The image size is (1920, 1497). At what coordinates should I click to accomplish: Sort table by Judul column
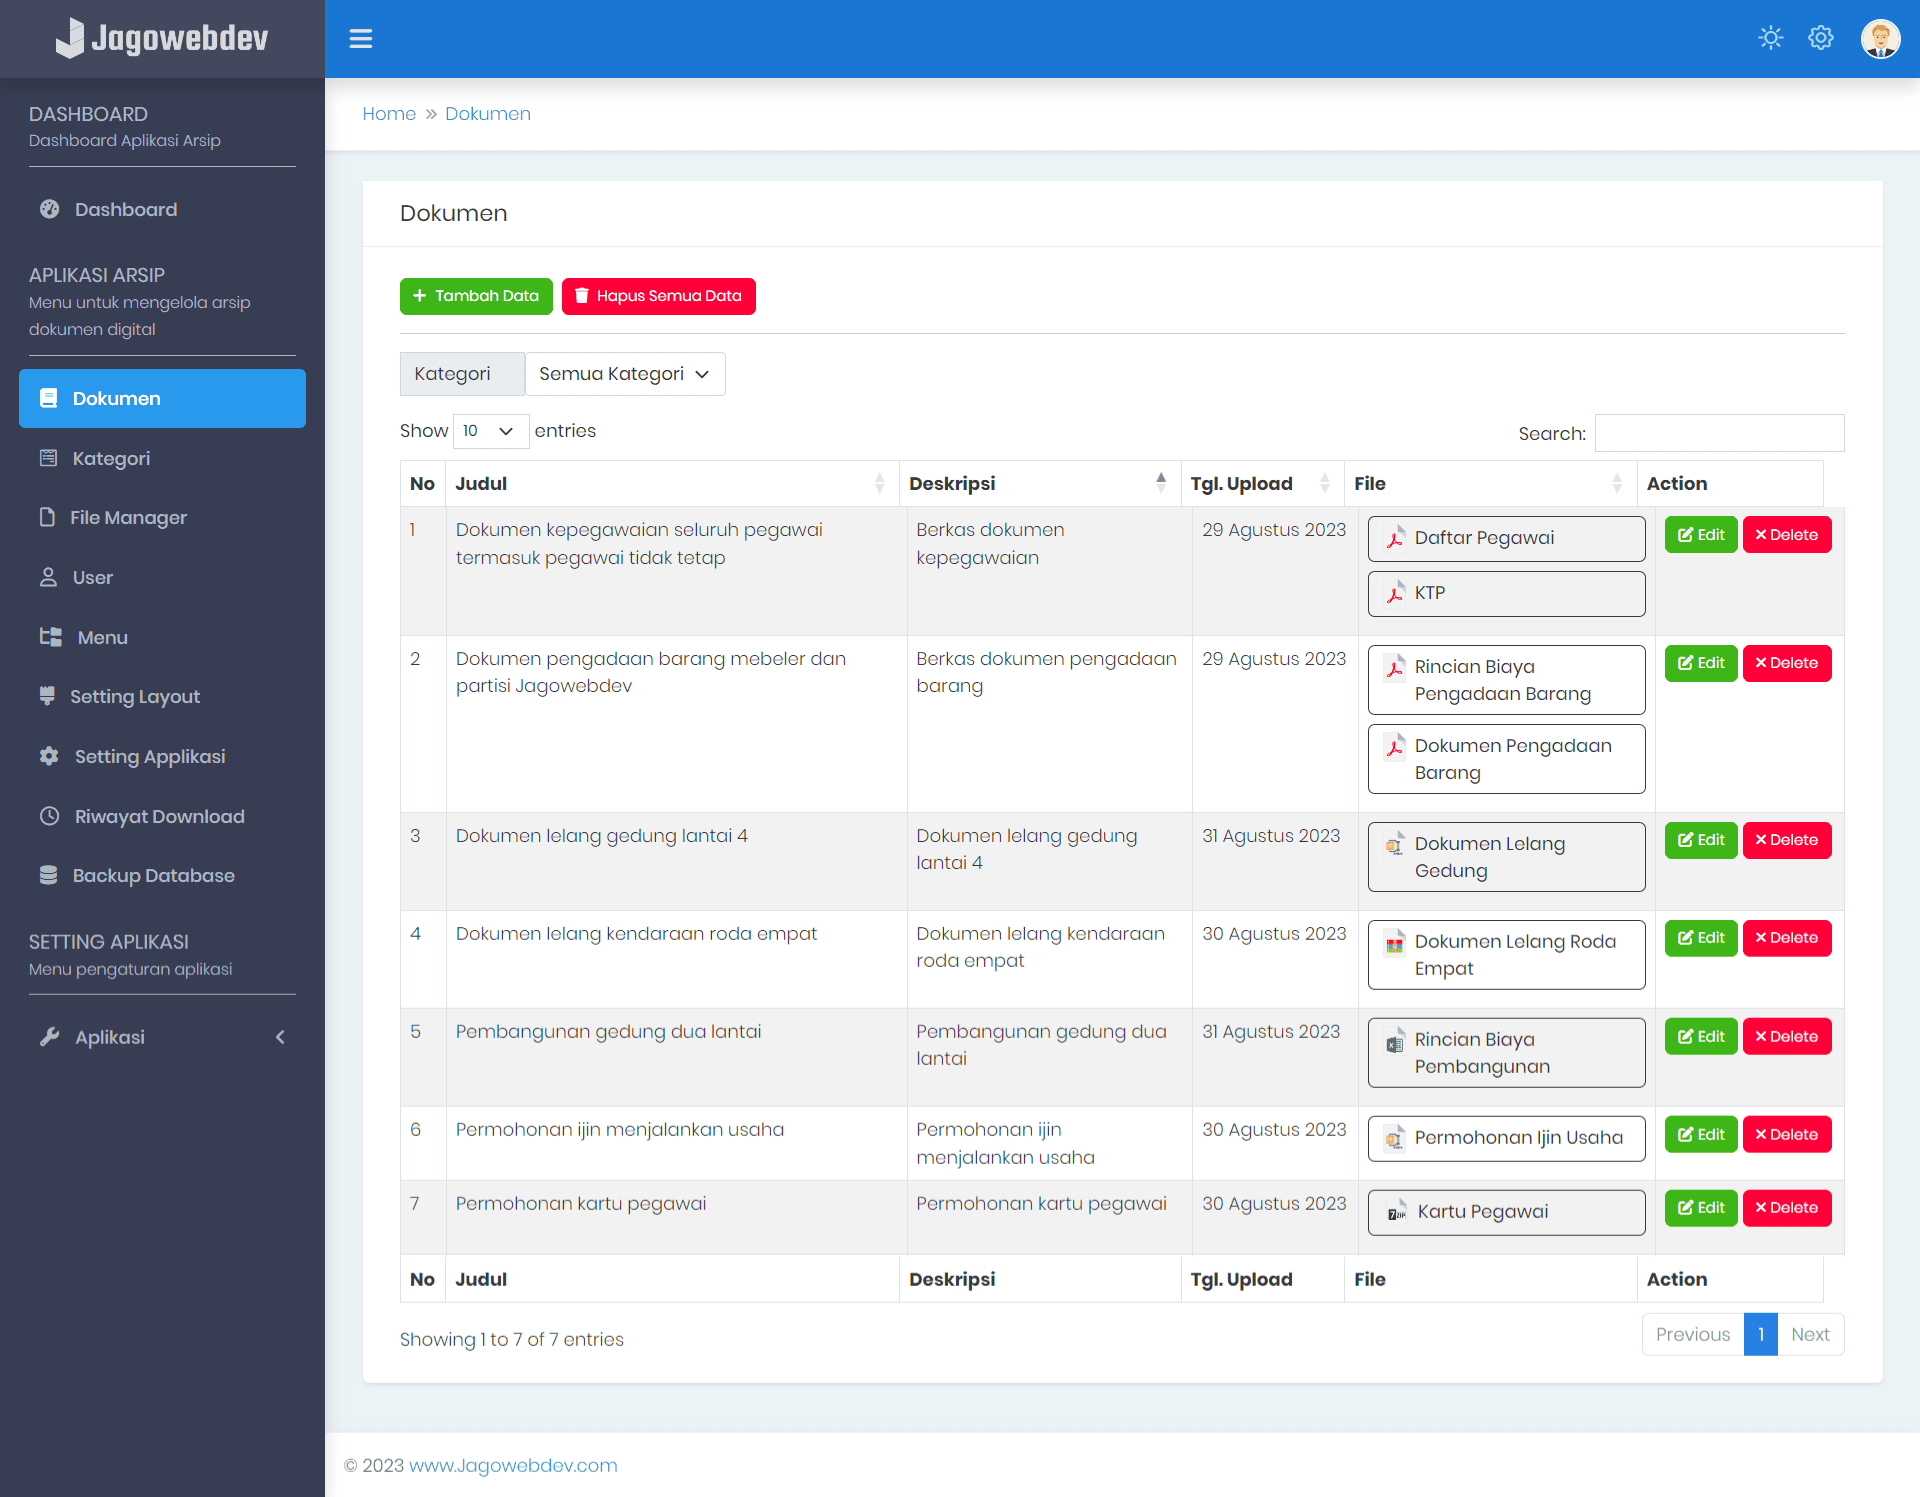click(x=672, y=483)
